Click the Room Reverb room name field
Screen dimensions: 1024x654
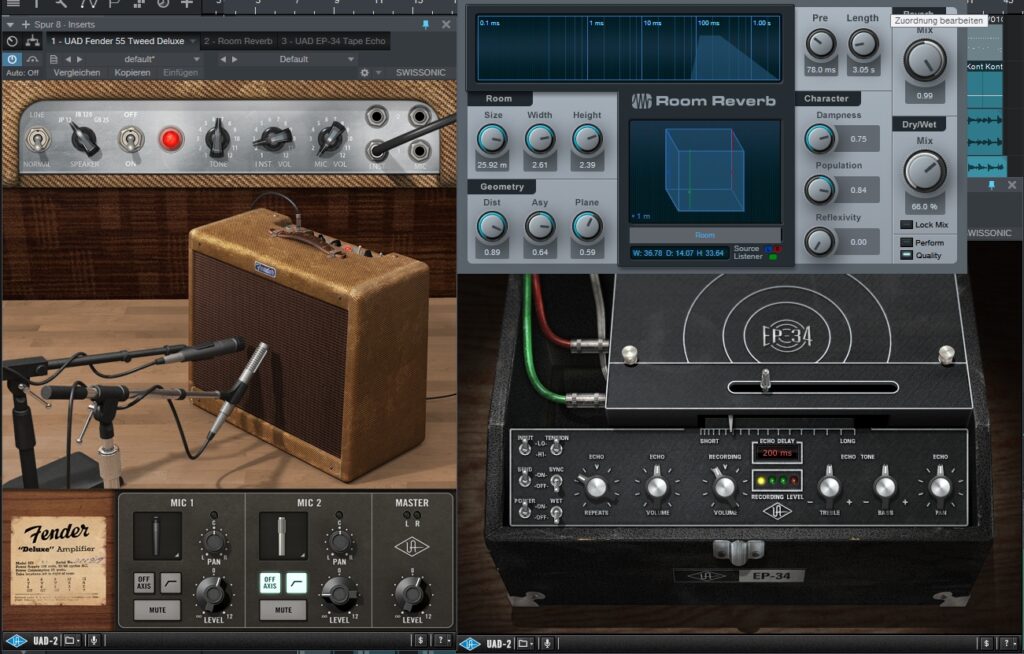705,235
